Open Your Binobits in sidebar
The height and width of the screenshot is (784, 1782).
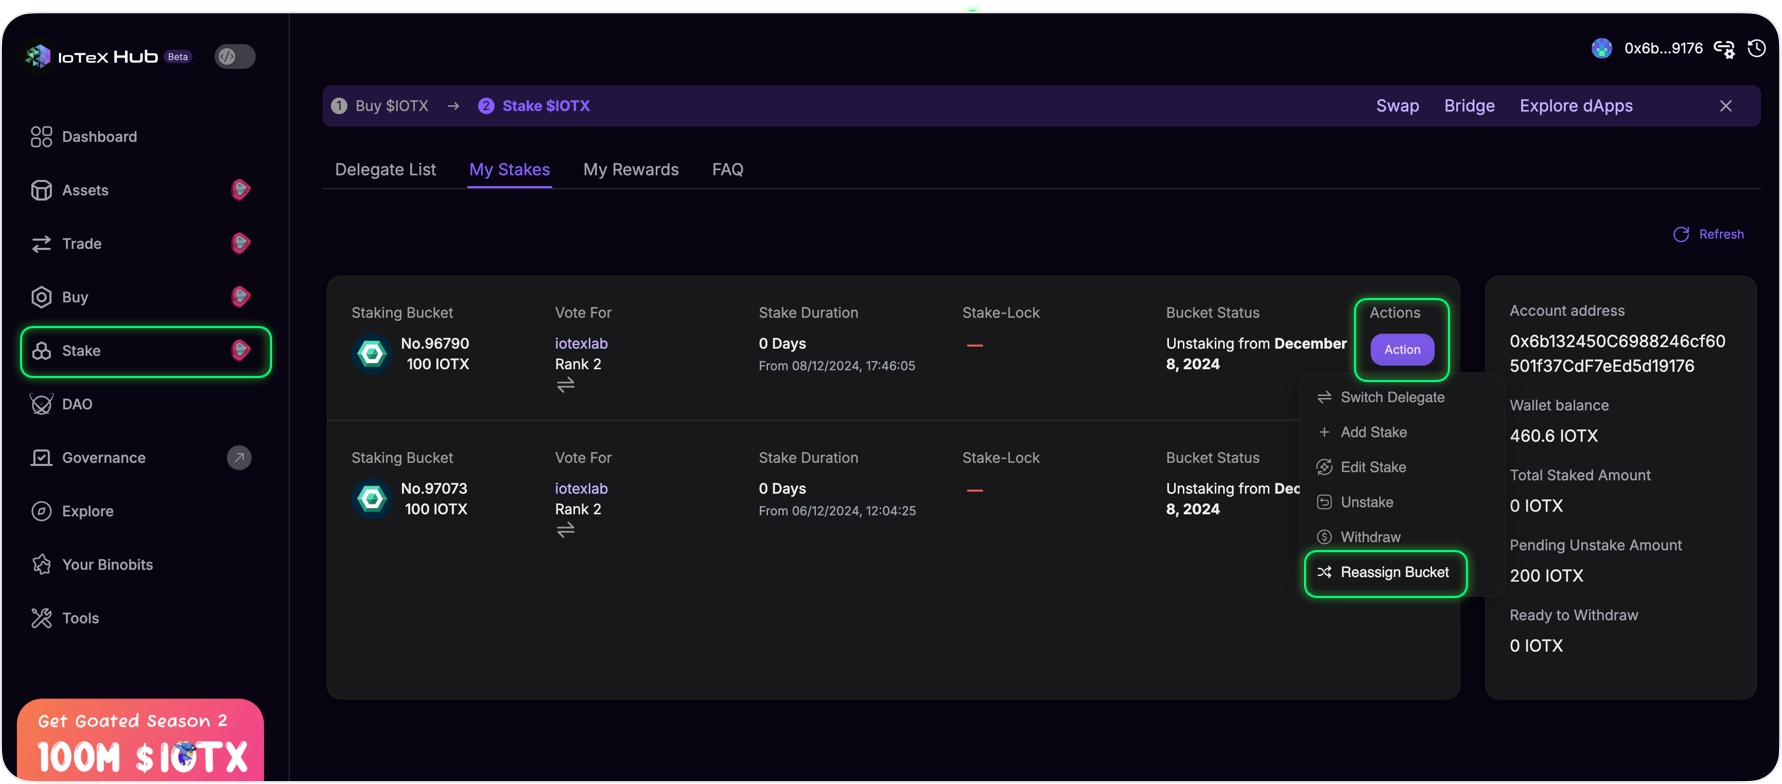107,565
